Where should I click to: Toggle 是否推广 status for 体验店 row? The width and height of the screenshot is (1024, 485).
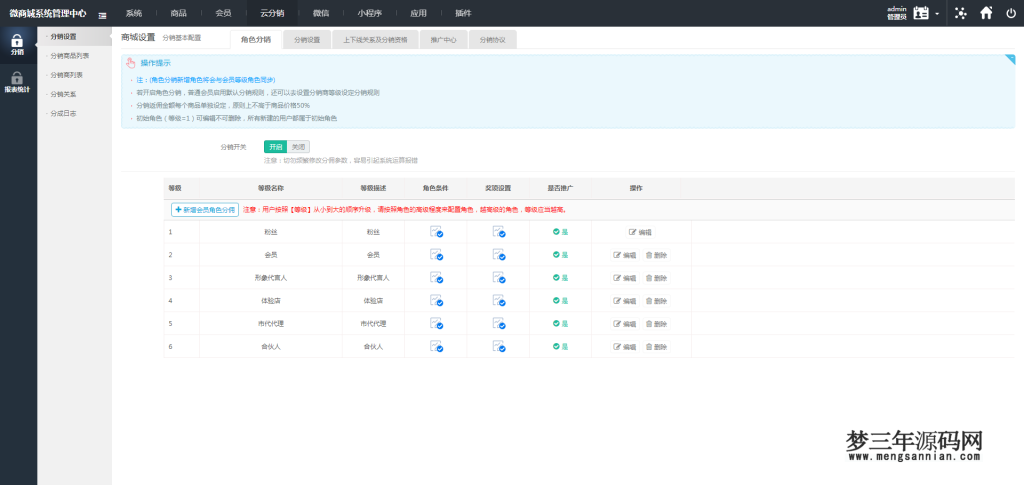click(x=561, y=300)
